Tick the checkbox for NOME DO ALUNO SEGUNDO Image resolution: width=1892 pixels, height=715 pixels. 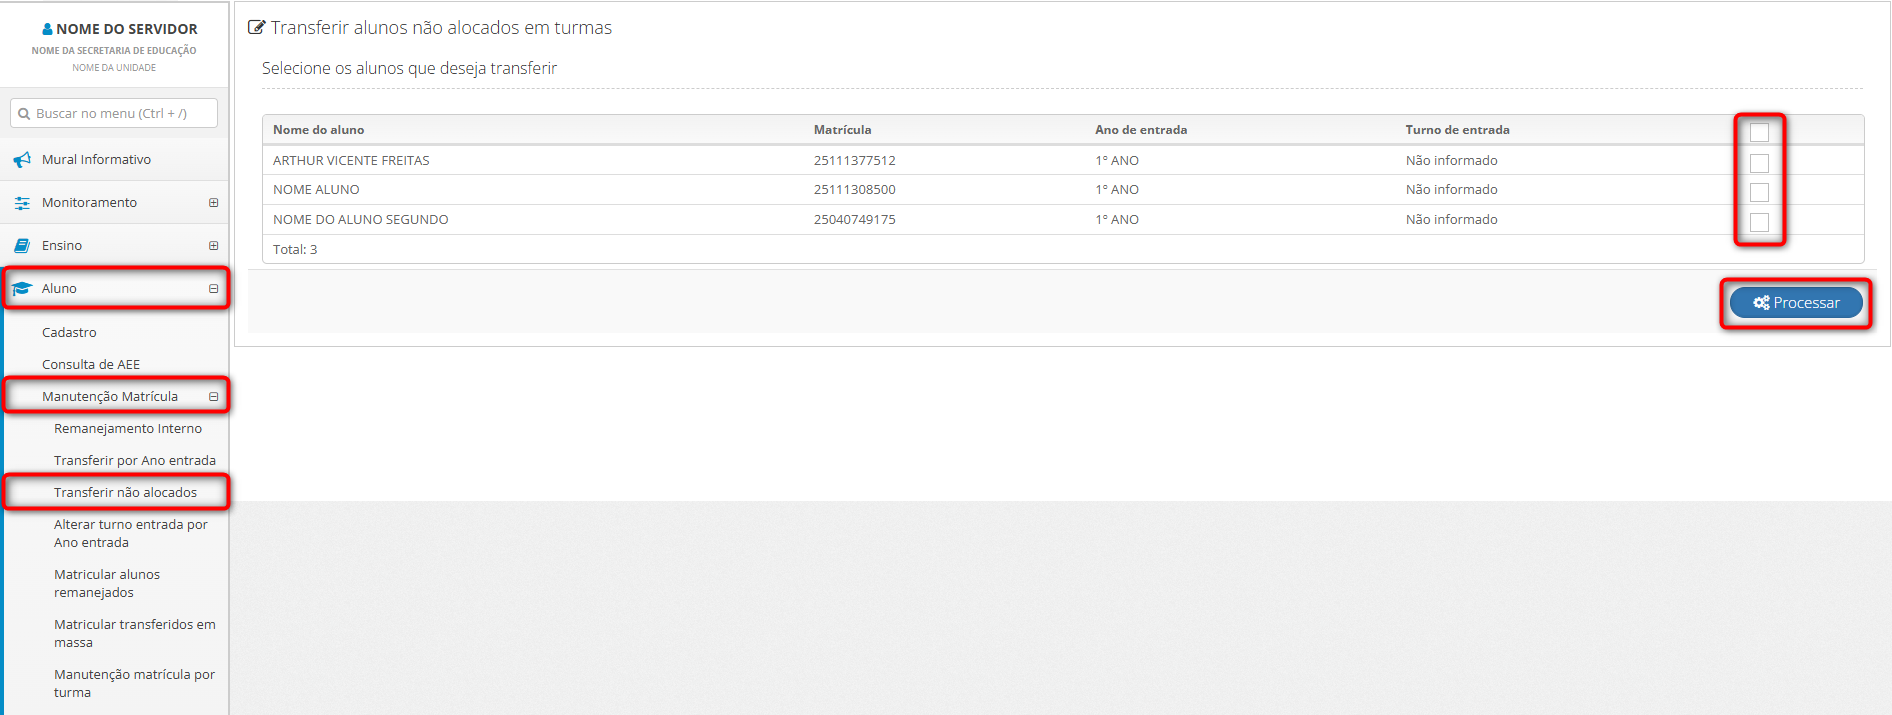(x=1759, y=222)
